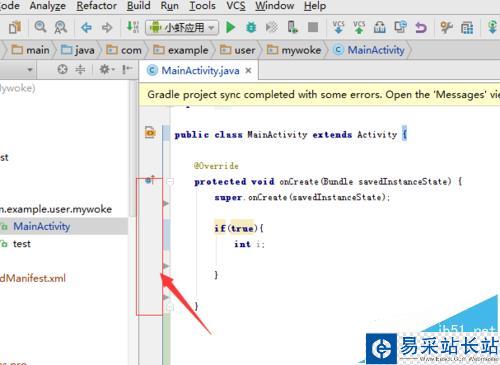This screenshot has width=500, height=365.
Task: Select the user breadcrumb folder
Action: [x=237, y=50]
